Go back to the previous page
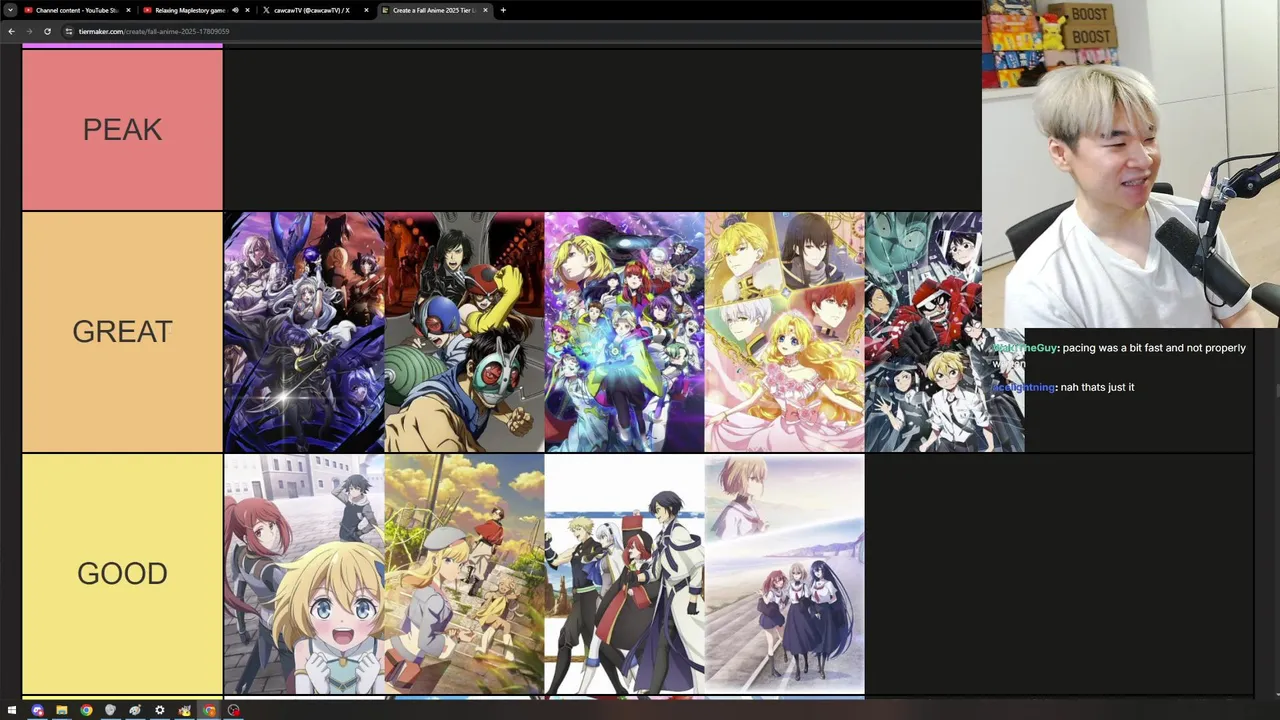The height and width of the screenshot is (720, 1280). coord(11,31)
